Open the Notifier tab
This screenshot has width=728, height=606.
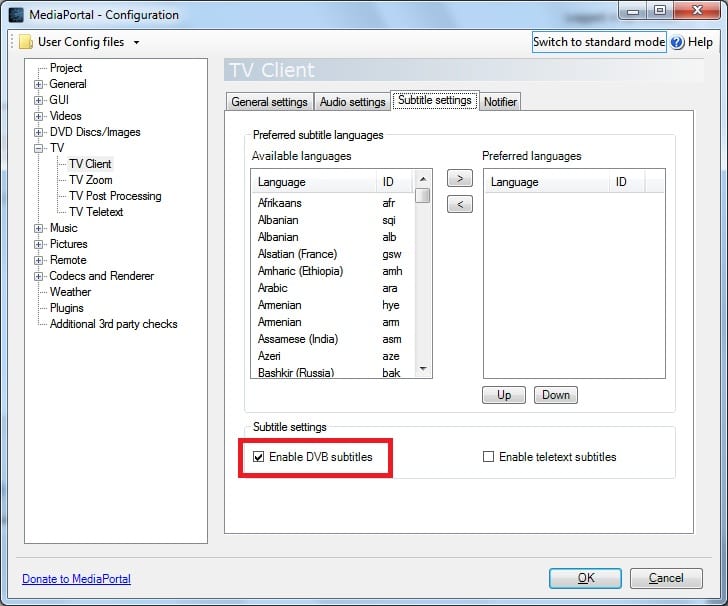click(x=500, y=102)
